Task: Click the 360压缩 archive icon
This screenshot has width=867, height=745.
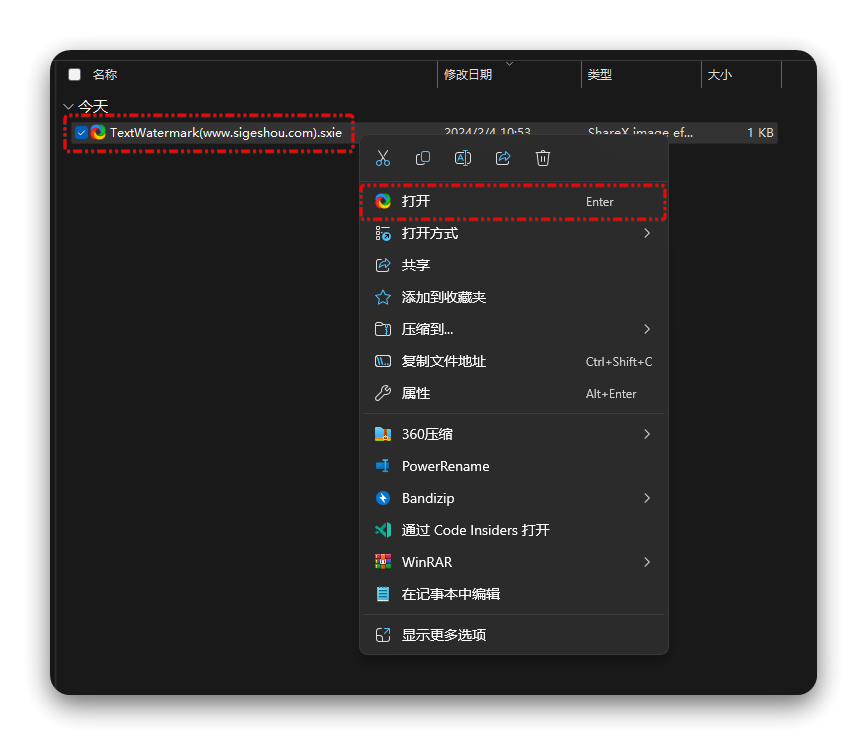Action: point(384,433)
